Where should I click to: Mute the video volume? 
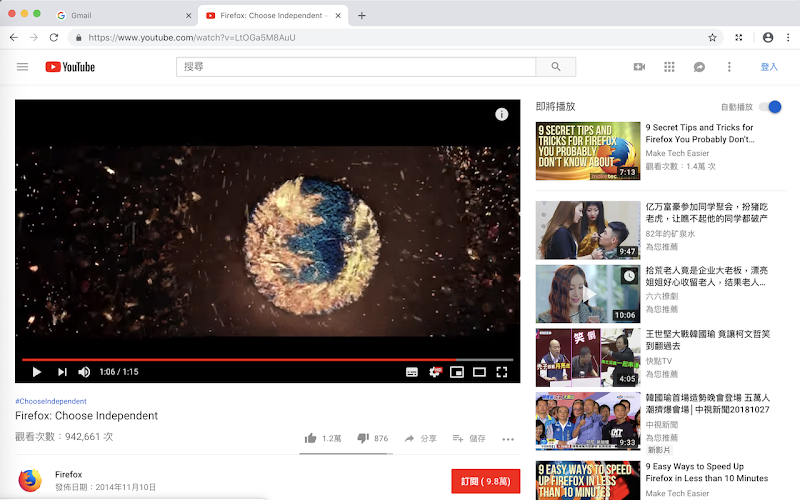click(84, 372)
